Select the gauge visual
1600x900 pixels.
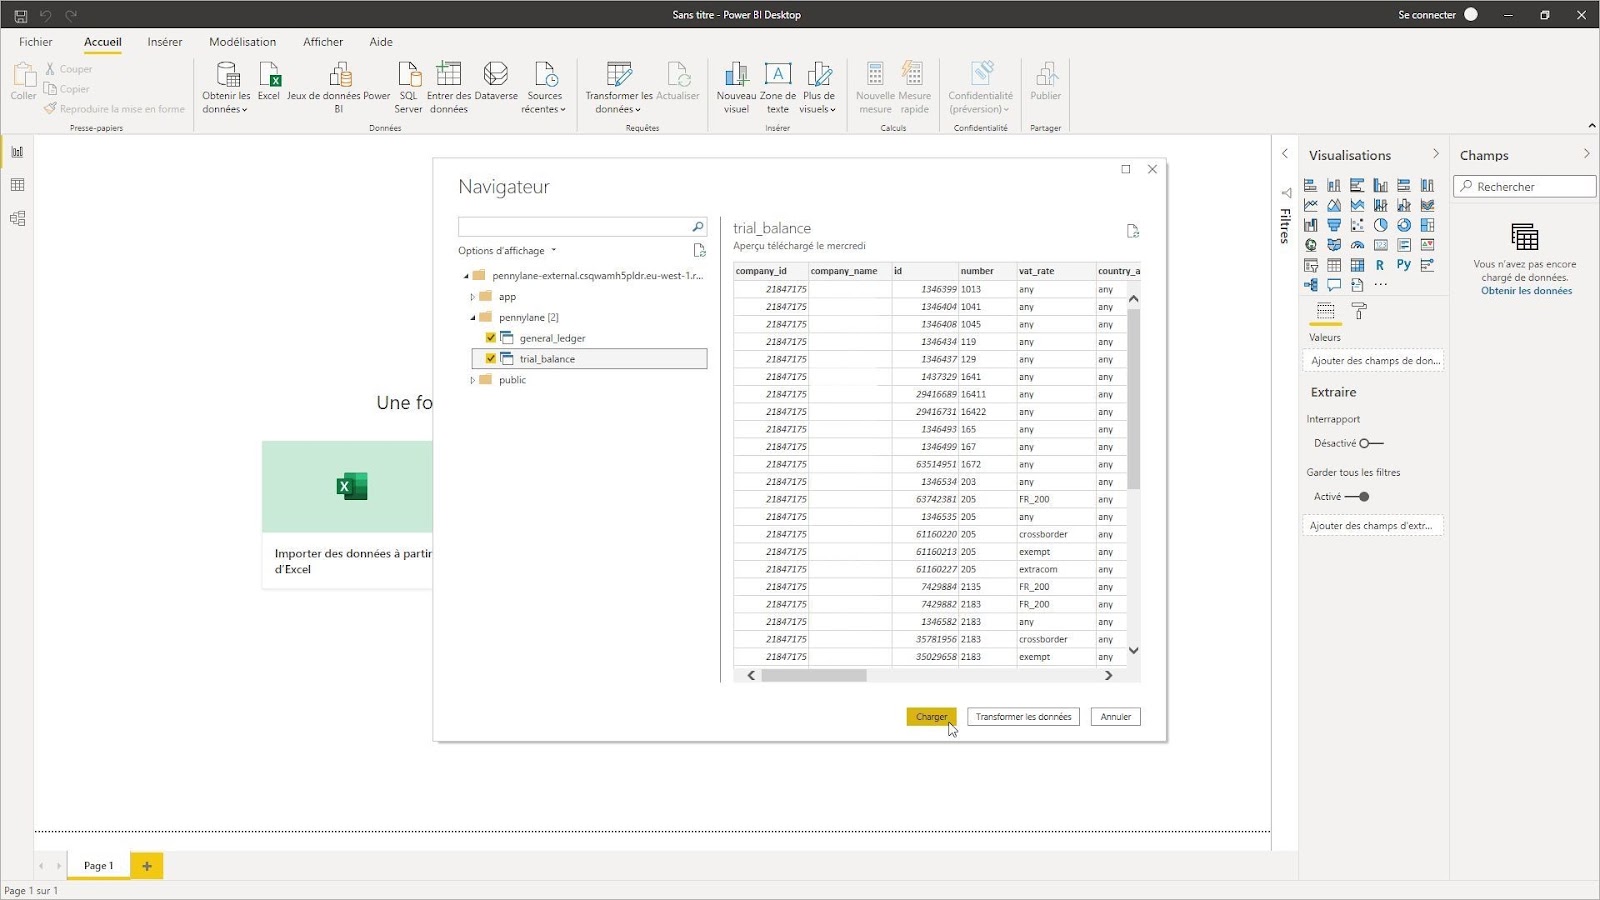pyautogui.click(x=1357, y=245)
